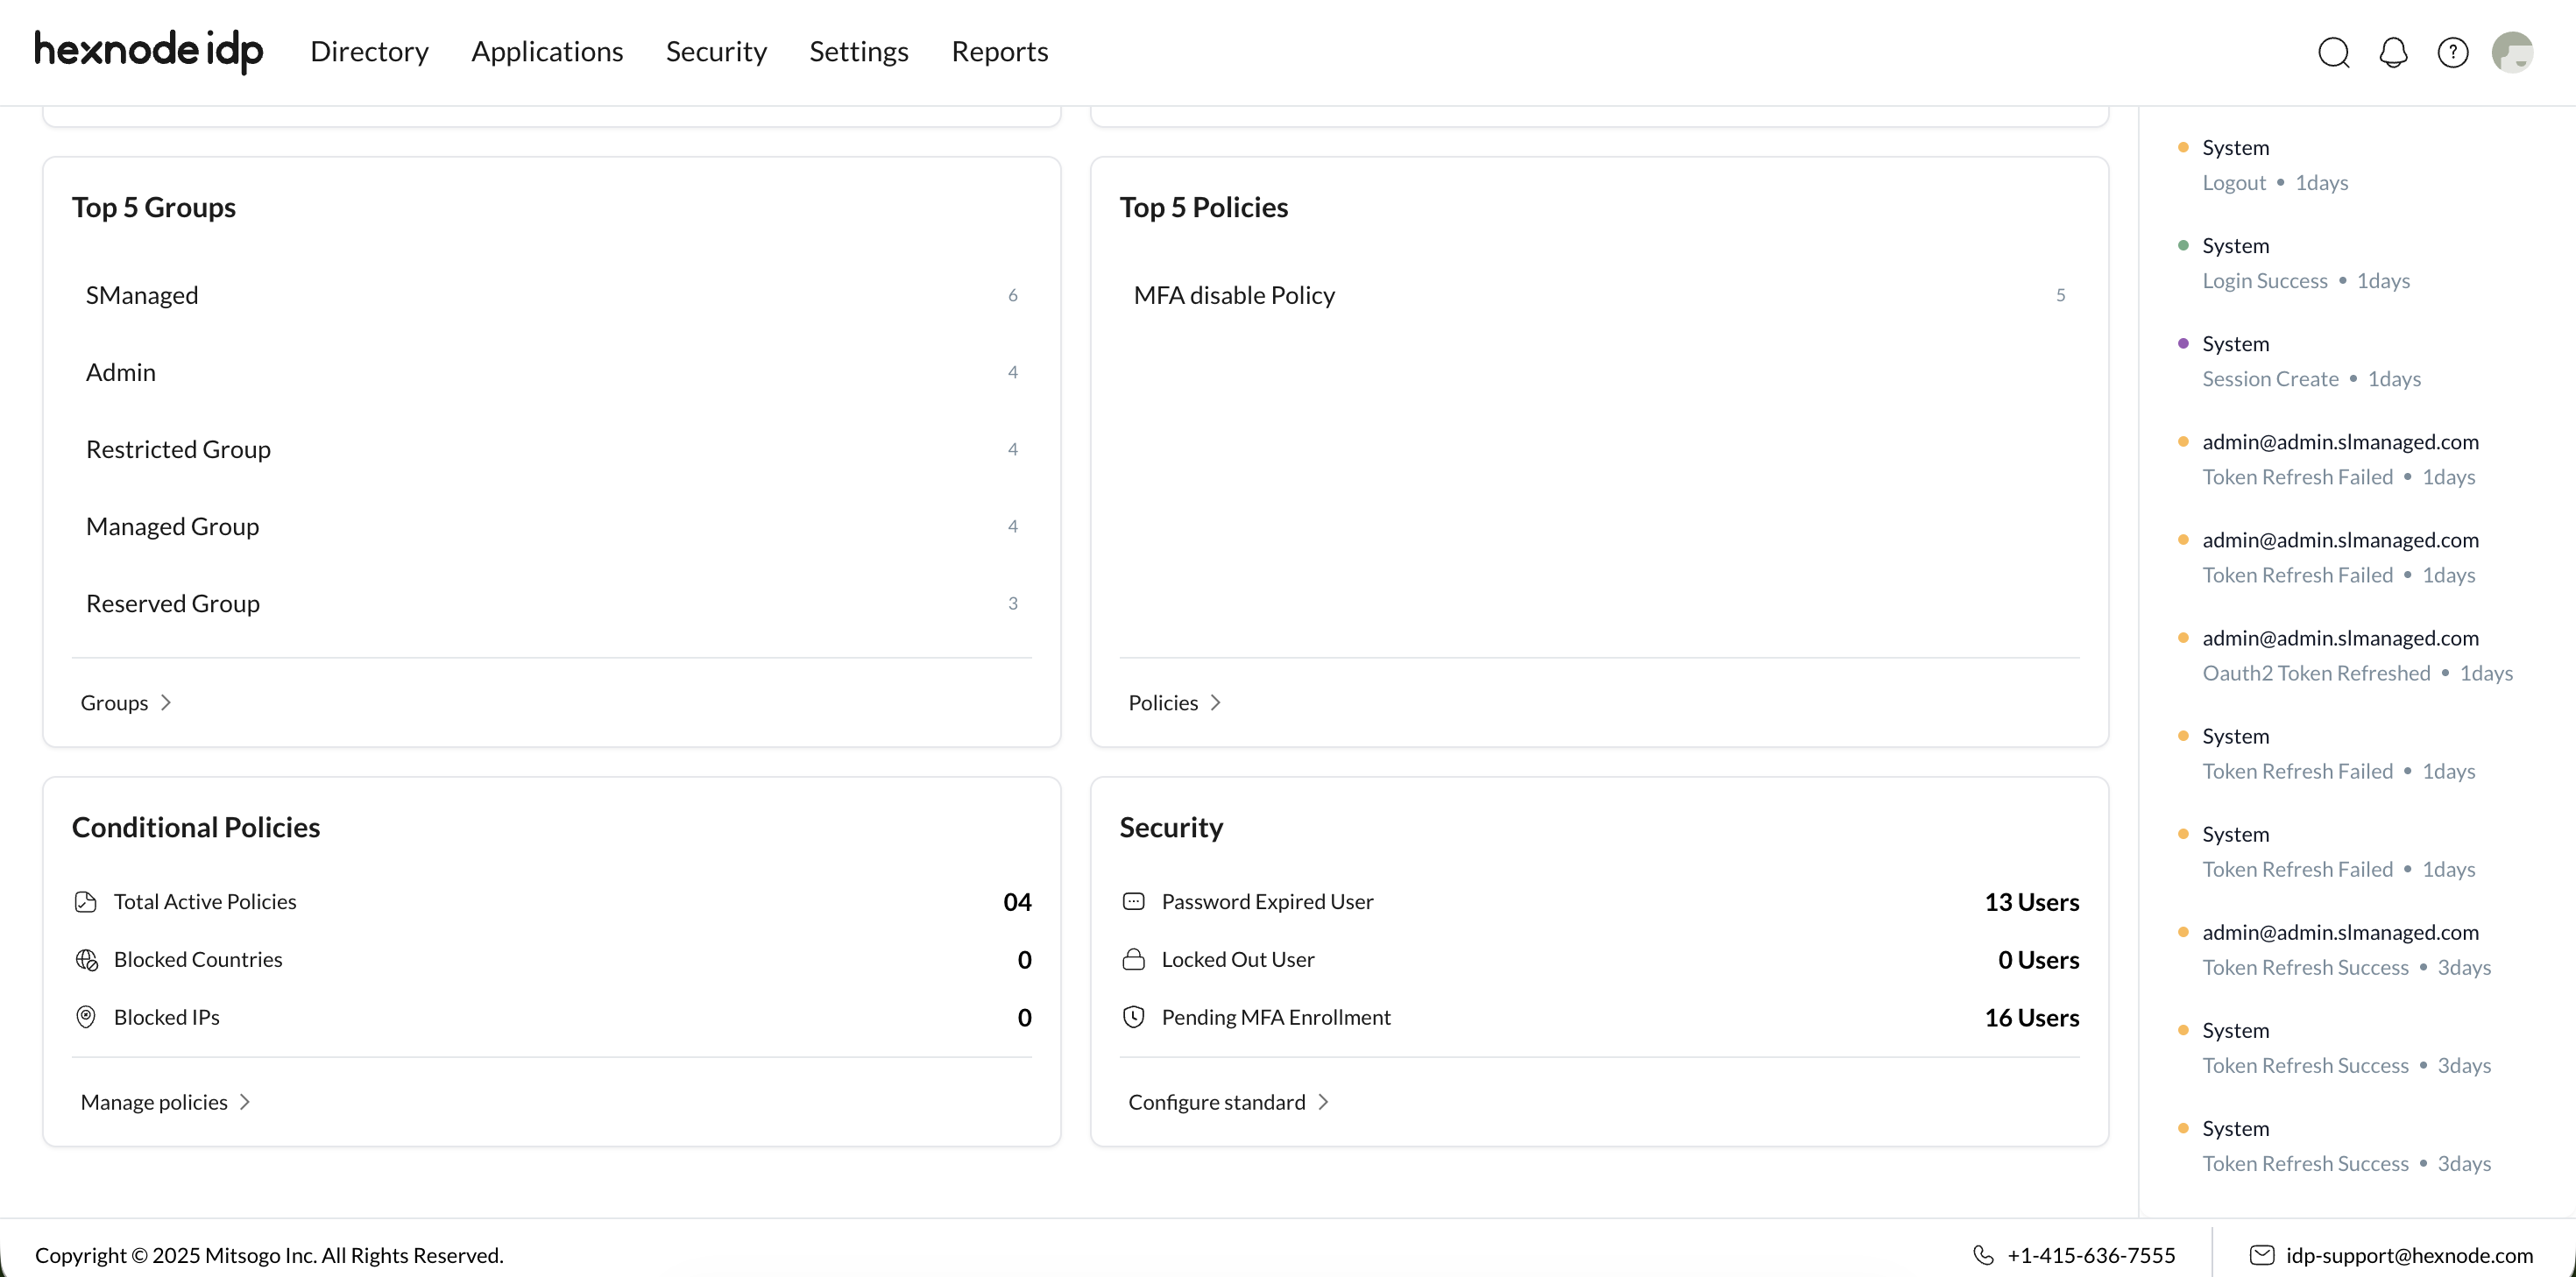2576x1277 pixels.
Task: Open the Groups link
Action: 114,703
